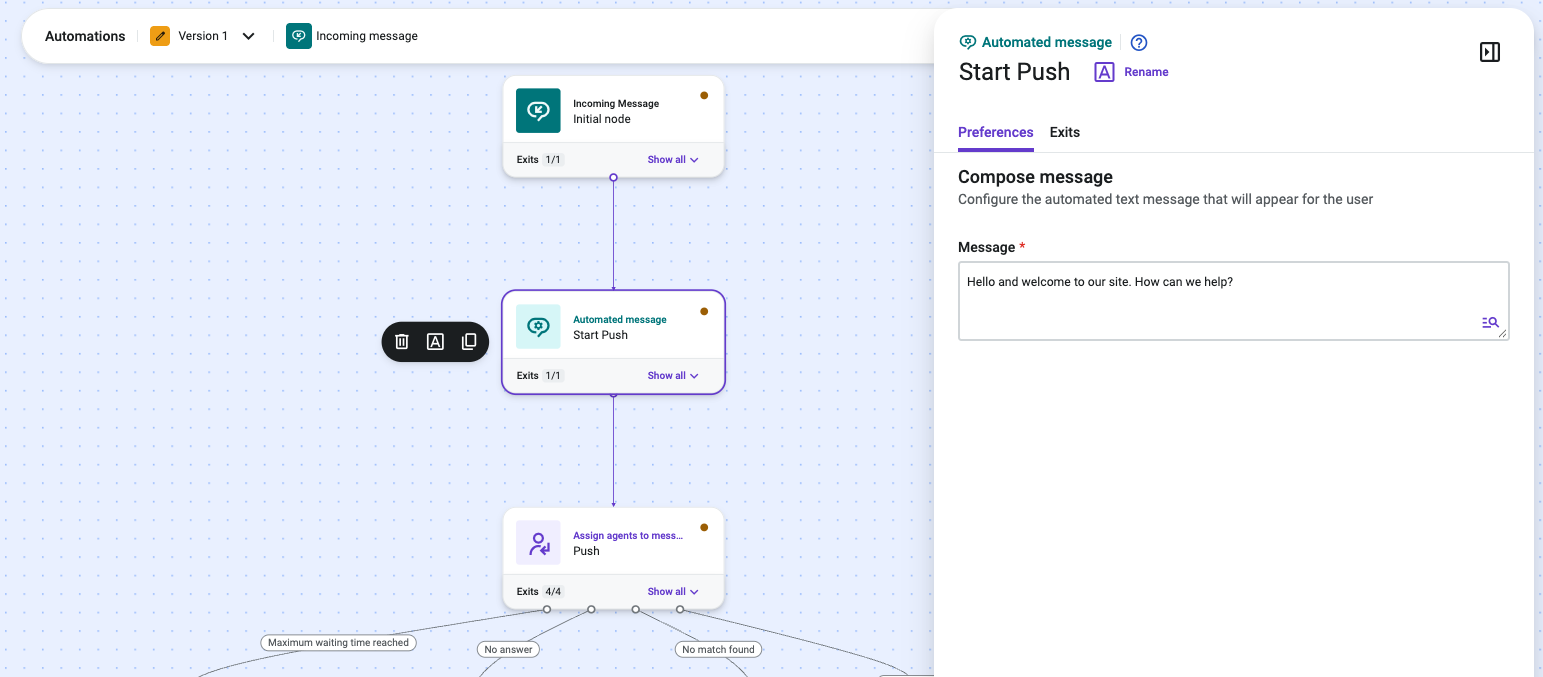This screenshot has width=1543, height=677.
Task: Click the Assign agents node's purple icon
Action: click(538, 543)
